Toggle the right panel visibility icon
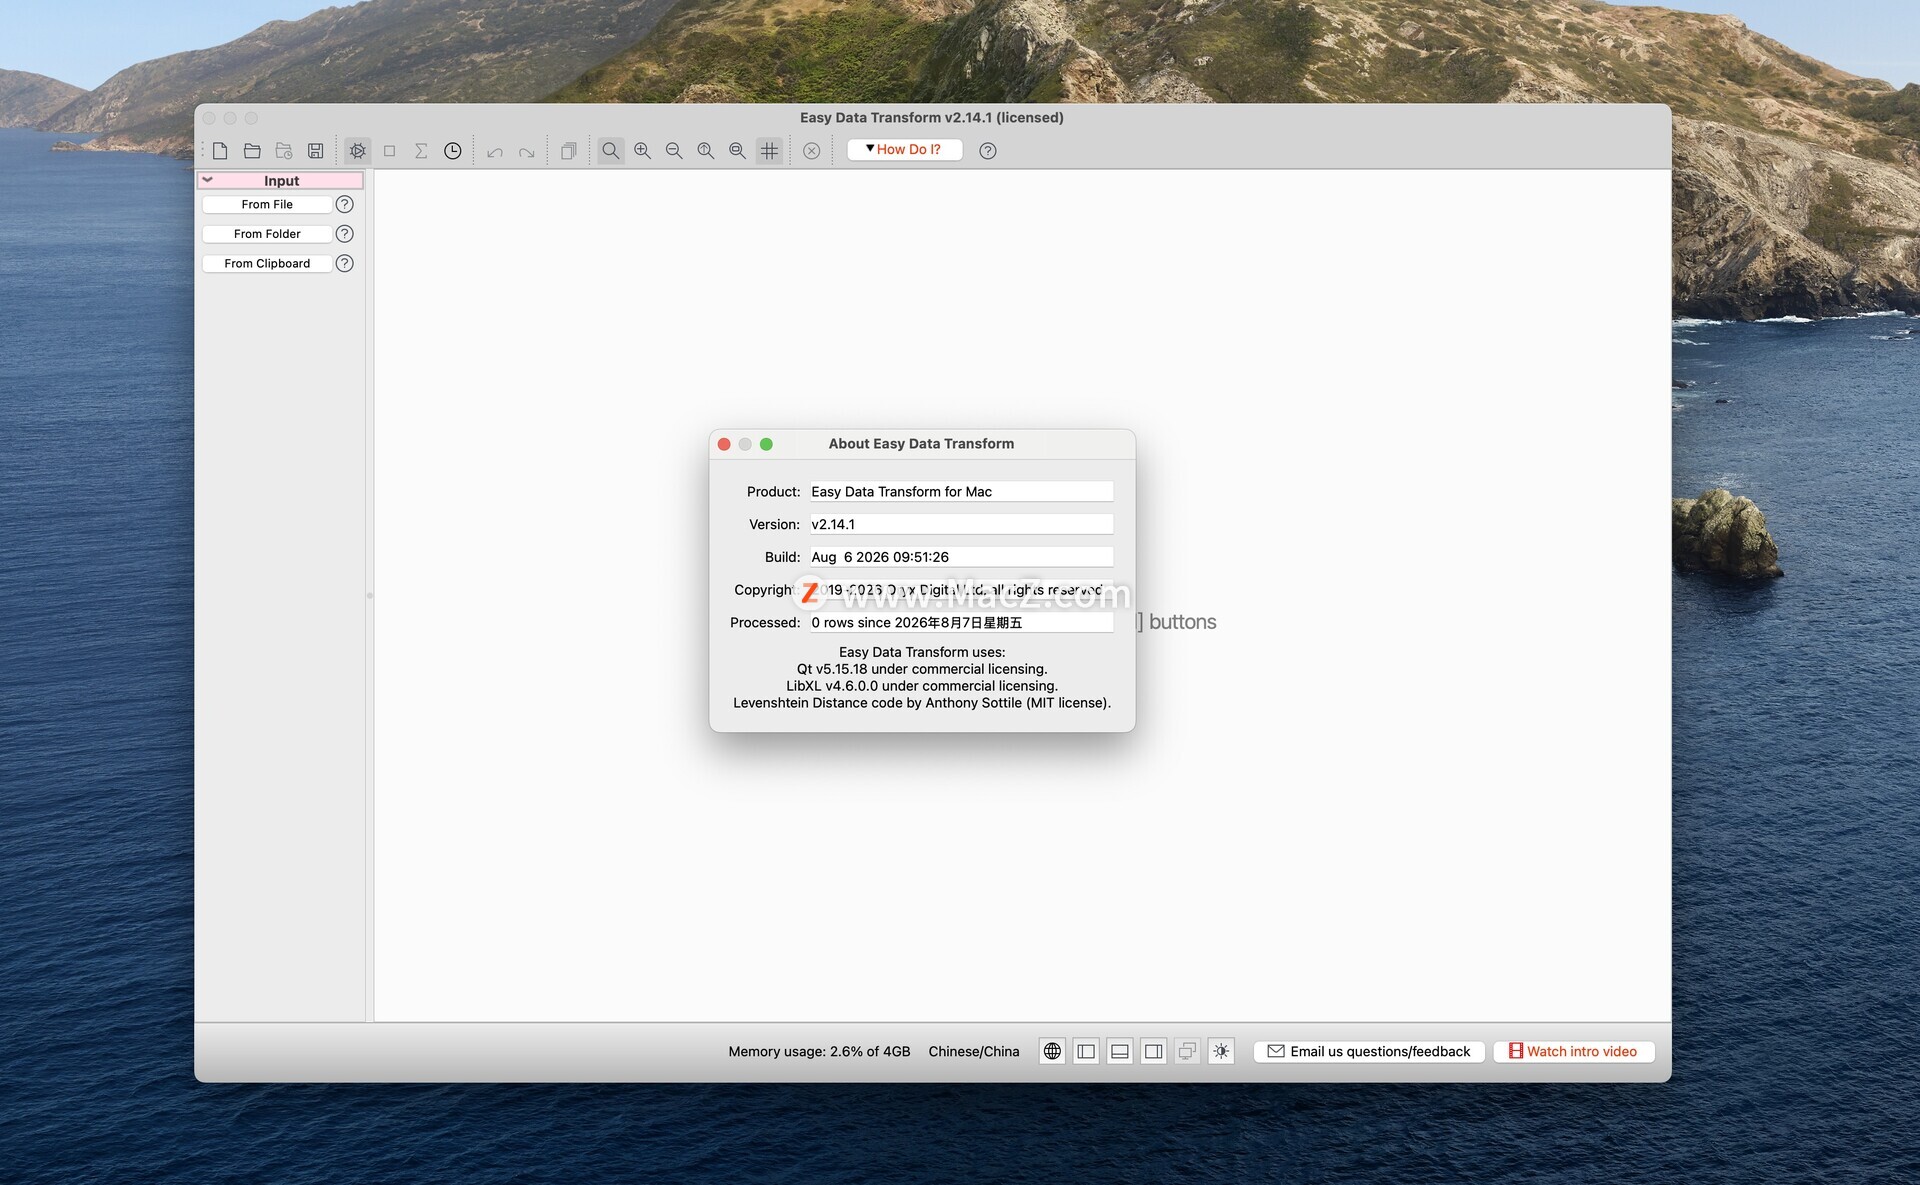Image resolution: width=1920 pixels, height=1185 pixels. (x=1154, y=1051)
